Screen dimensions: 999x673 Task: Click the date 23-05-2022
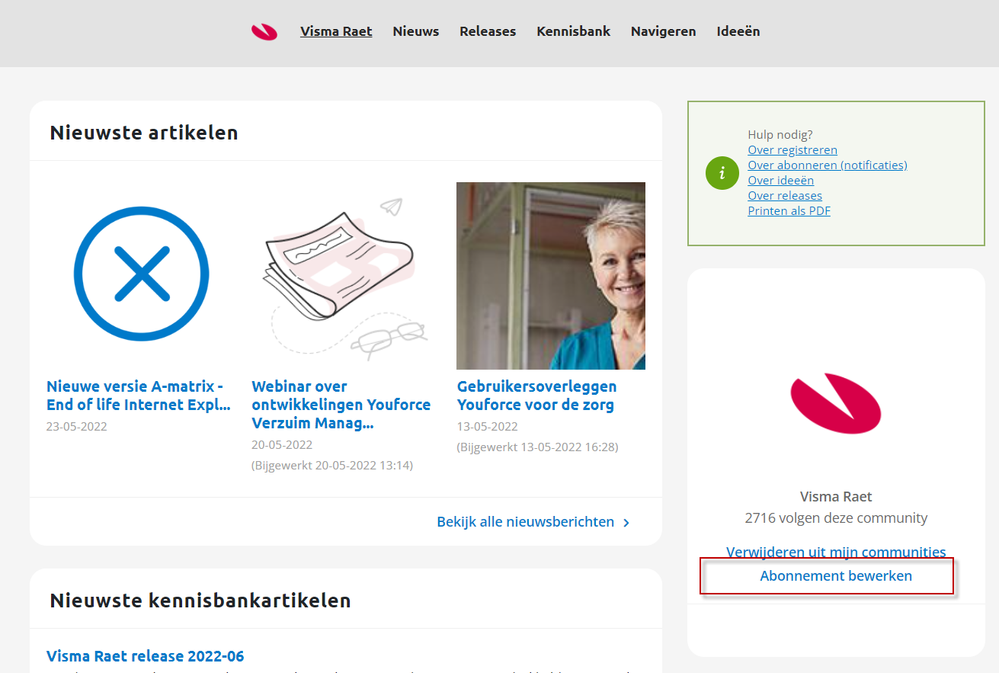(76, 426)
